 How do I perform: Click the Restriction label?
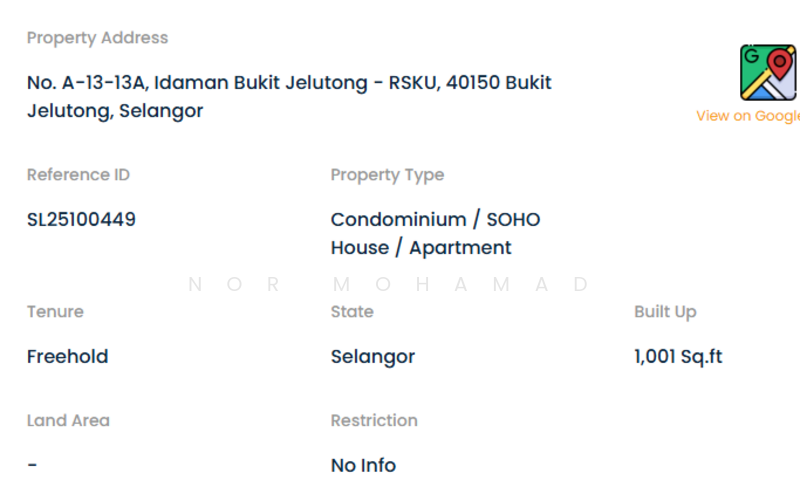click(374, 421)
